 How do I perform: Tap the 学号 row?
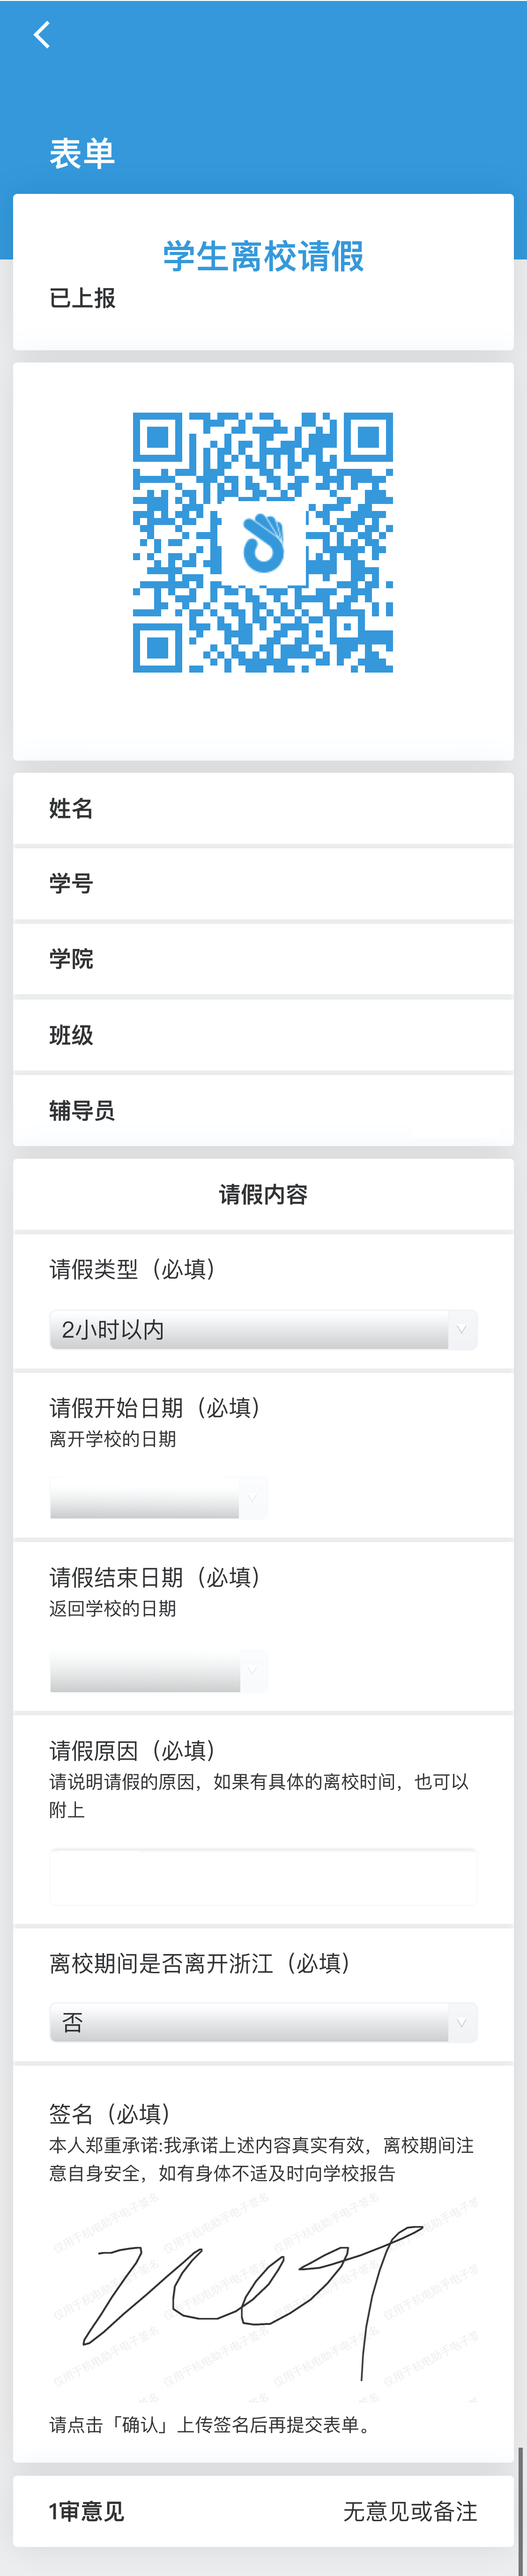tap(263, 883)
